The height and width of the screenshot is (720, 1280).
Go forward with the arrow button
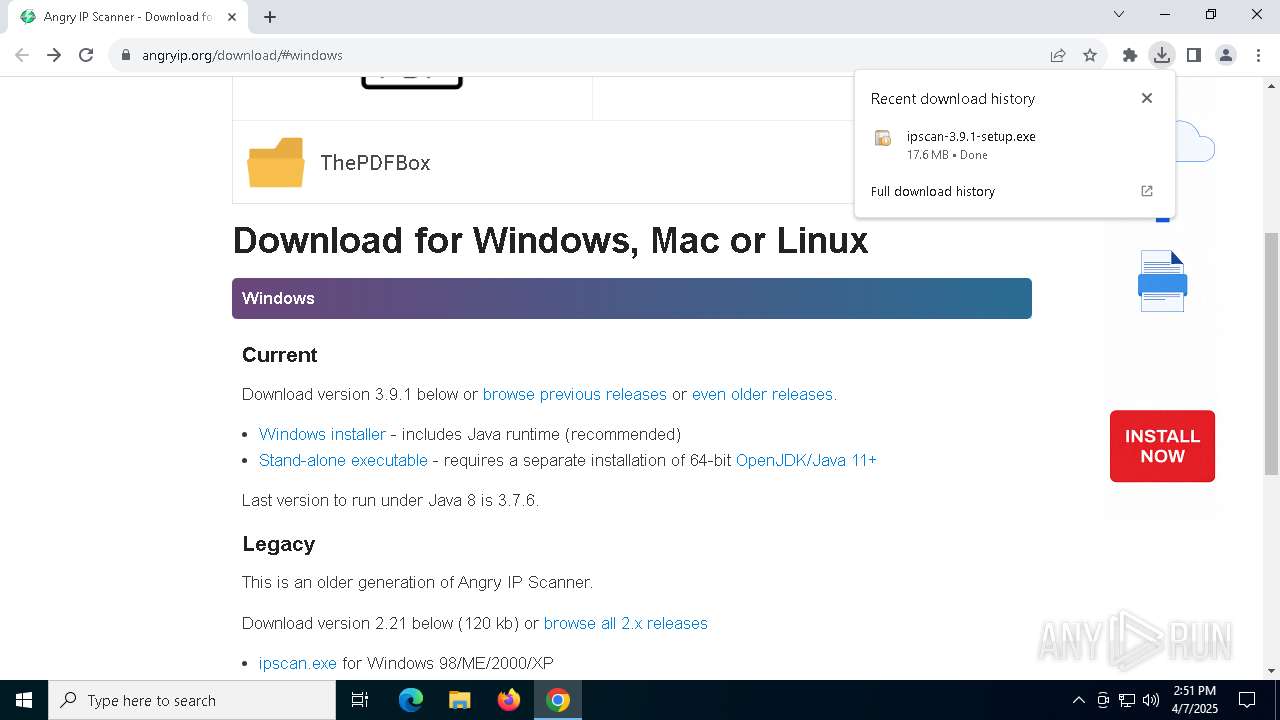(x=54, y=55)
